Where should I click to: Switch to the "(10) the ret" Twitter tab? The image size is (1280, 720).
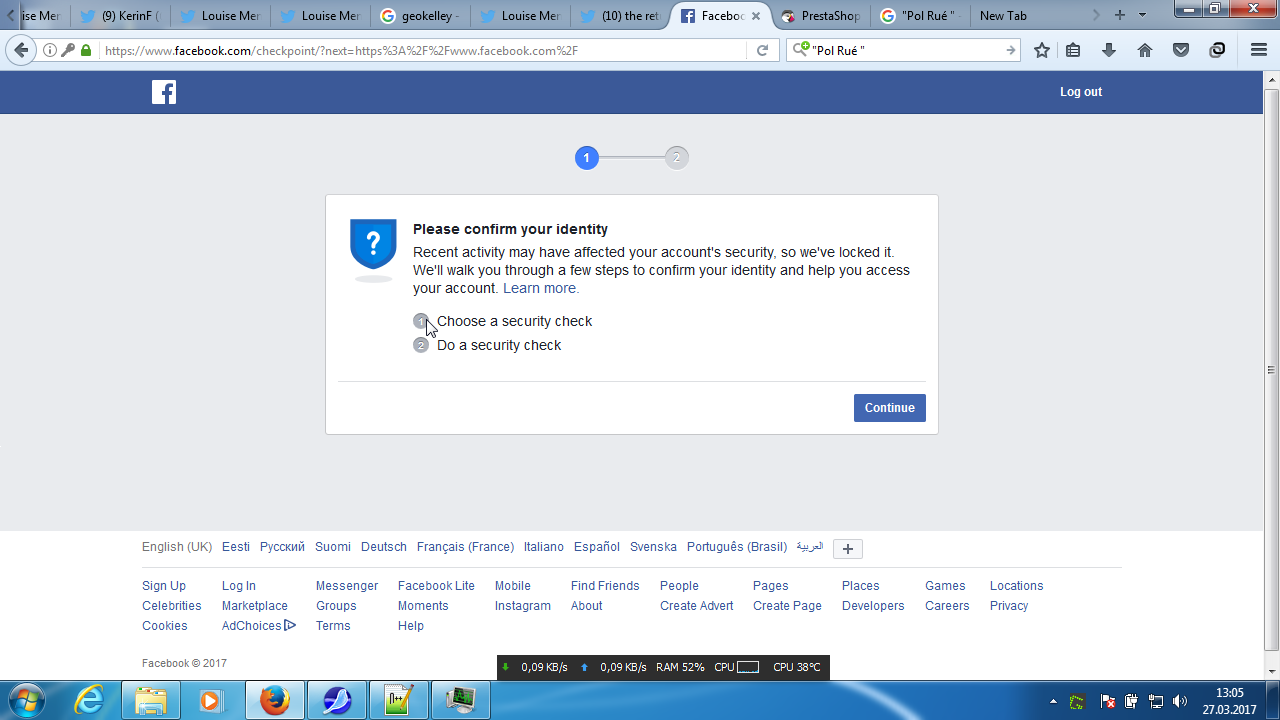click(x=620, y=16)
